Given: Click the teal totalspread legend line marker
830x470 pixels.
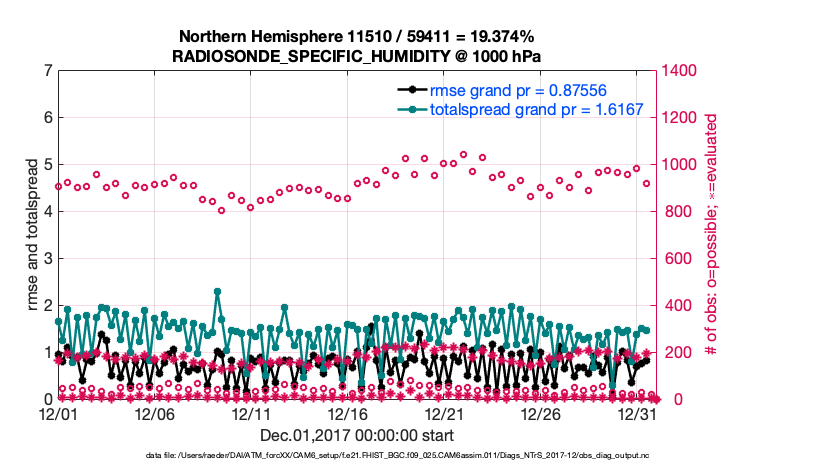Looking at the screenshot, I should (x=409, y=108).
